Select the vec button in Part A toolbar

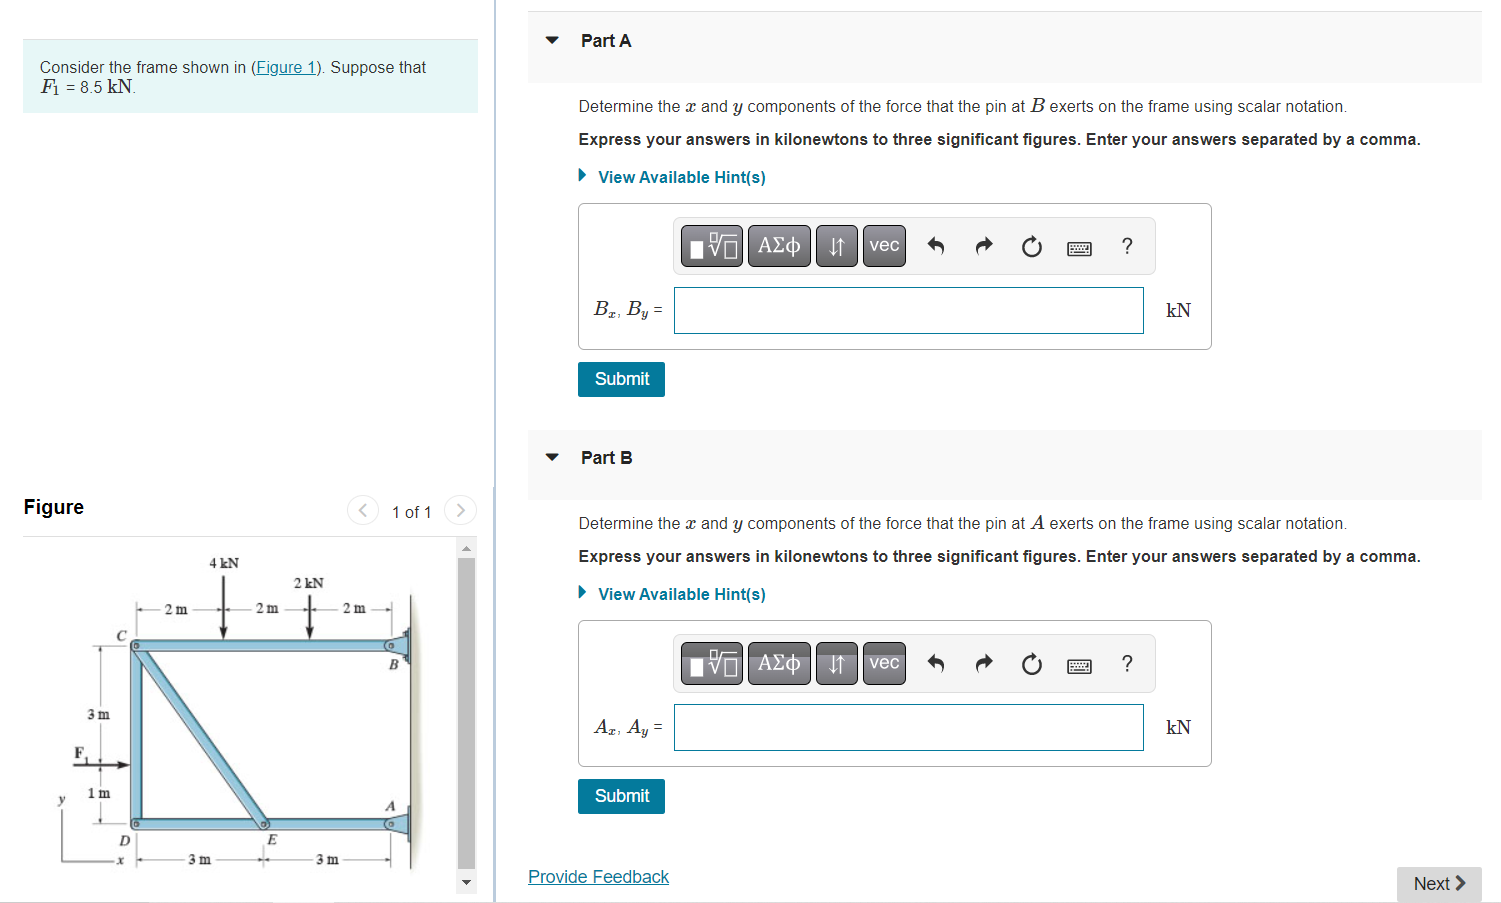click(x=884, y=246)
